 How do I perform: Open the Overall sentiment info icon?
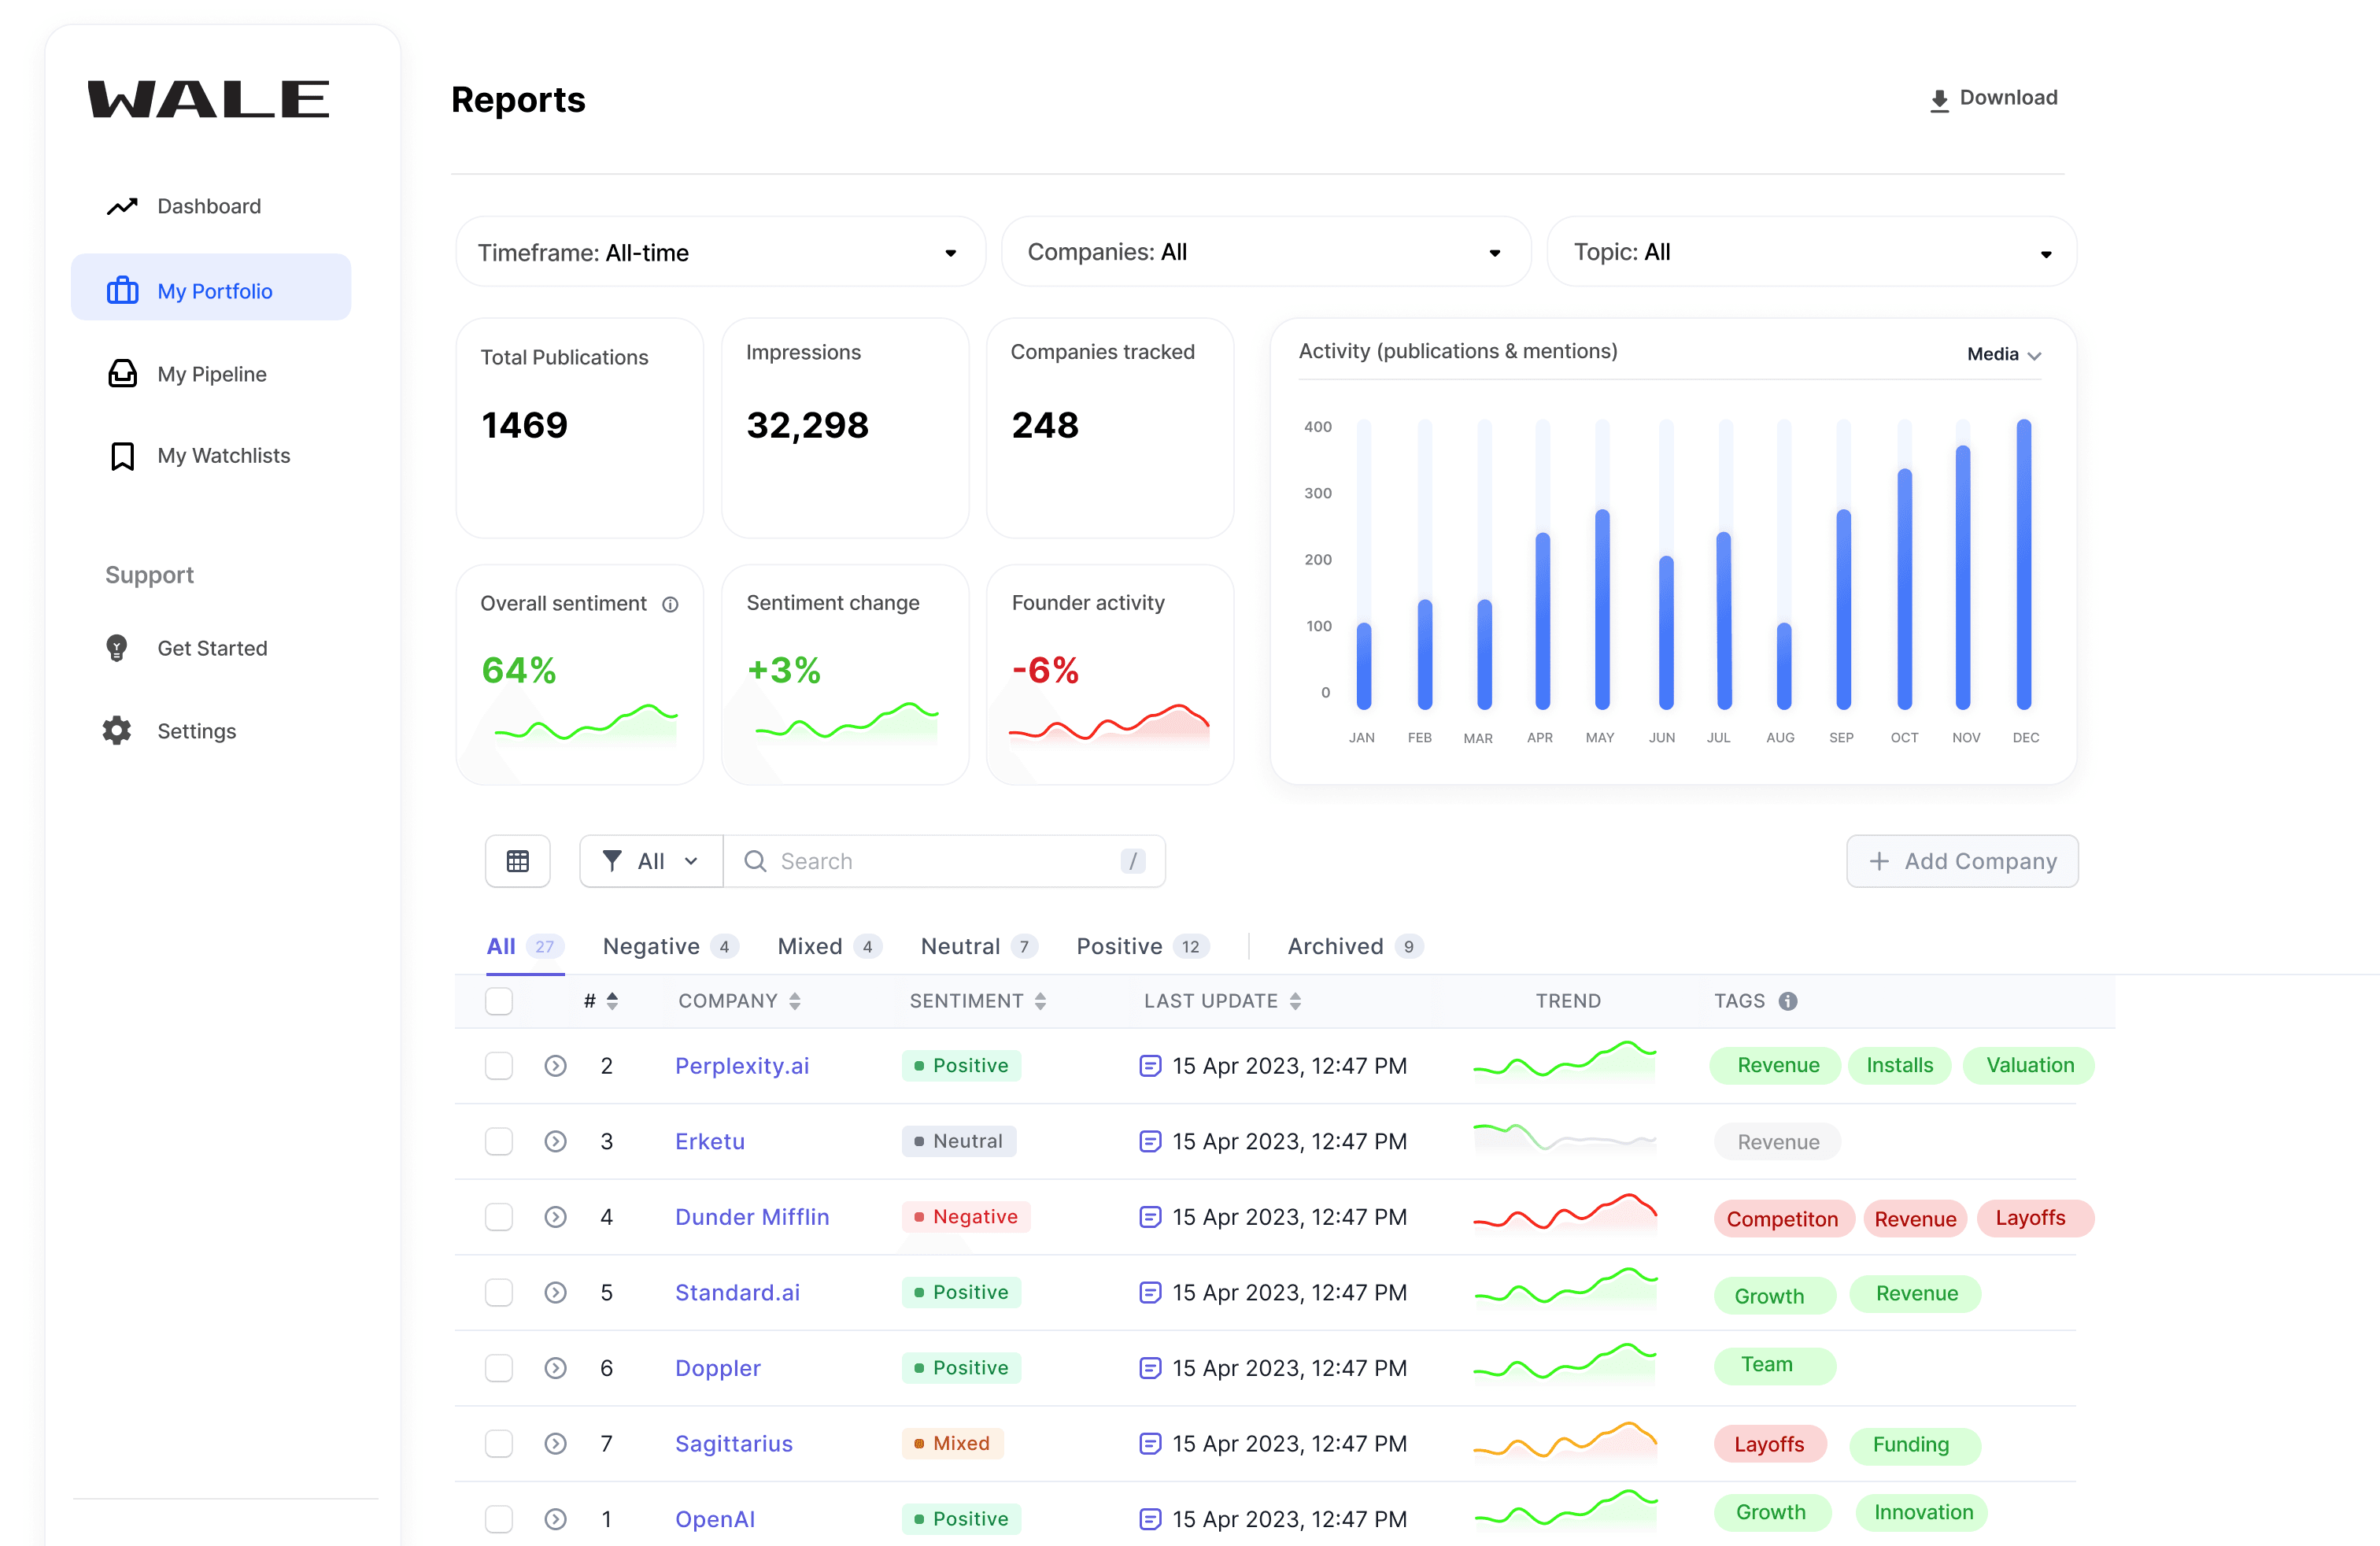[x=671, y=604]
